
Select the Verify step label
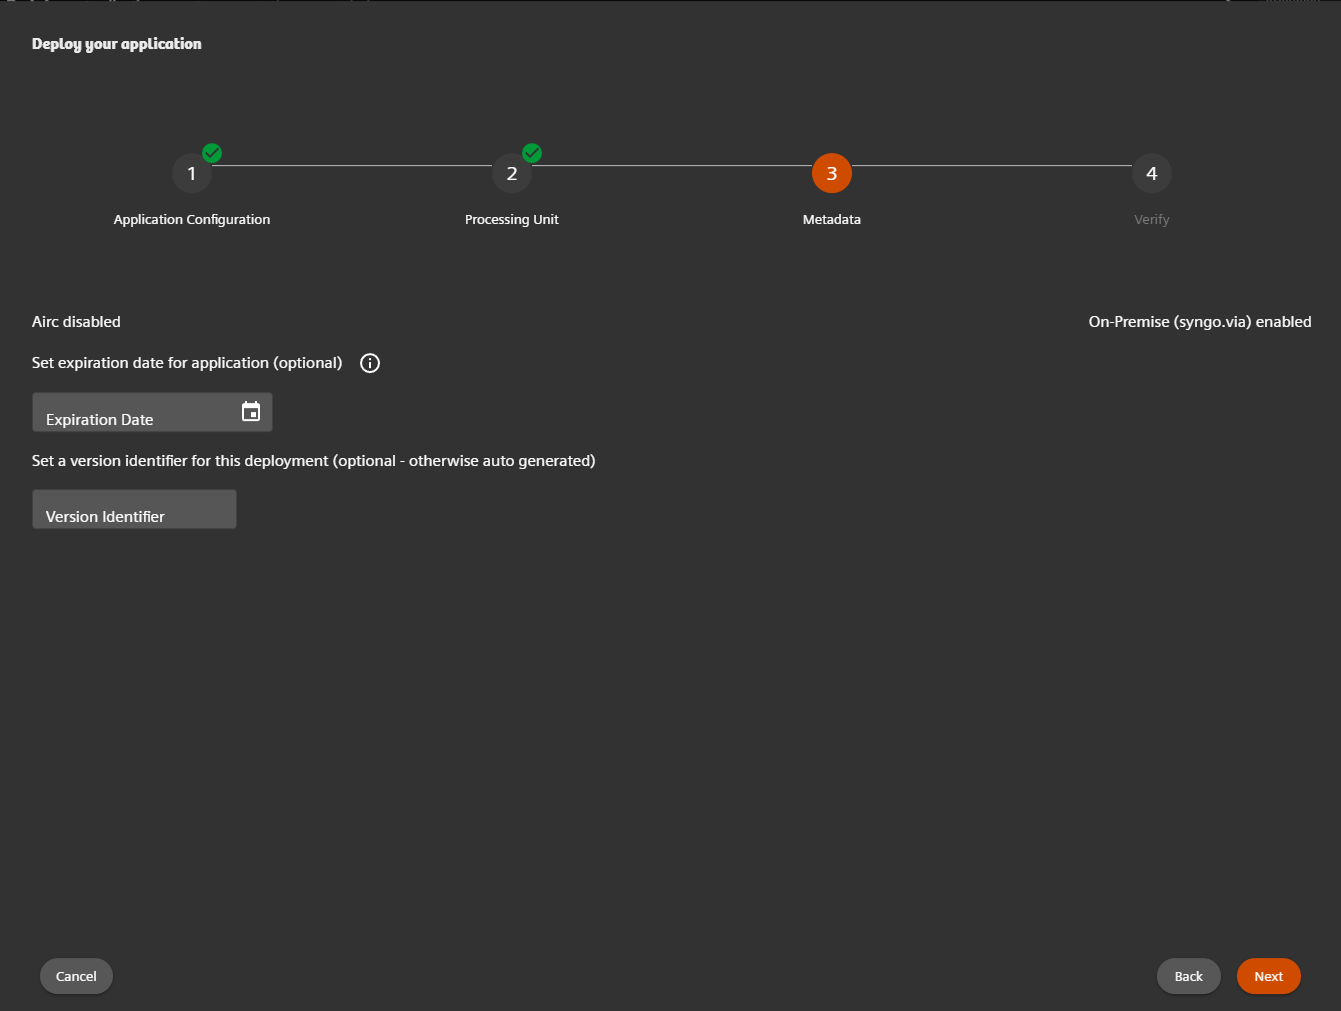click(1151, 219)
